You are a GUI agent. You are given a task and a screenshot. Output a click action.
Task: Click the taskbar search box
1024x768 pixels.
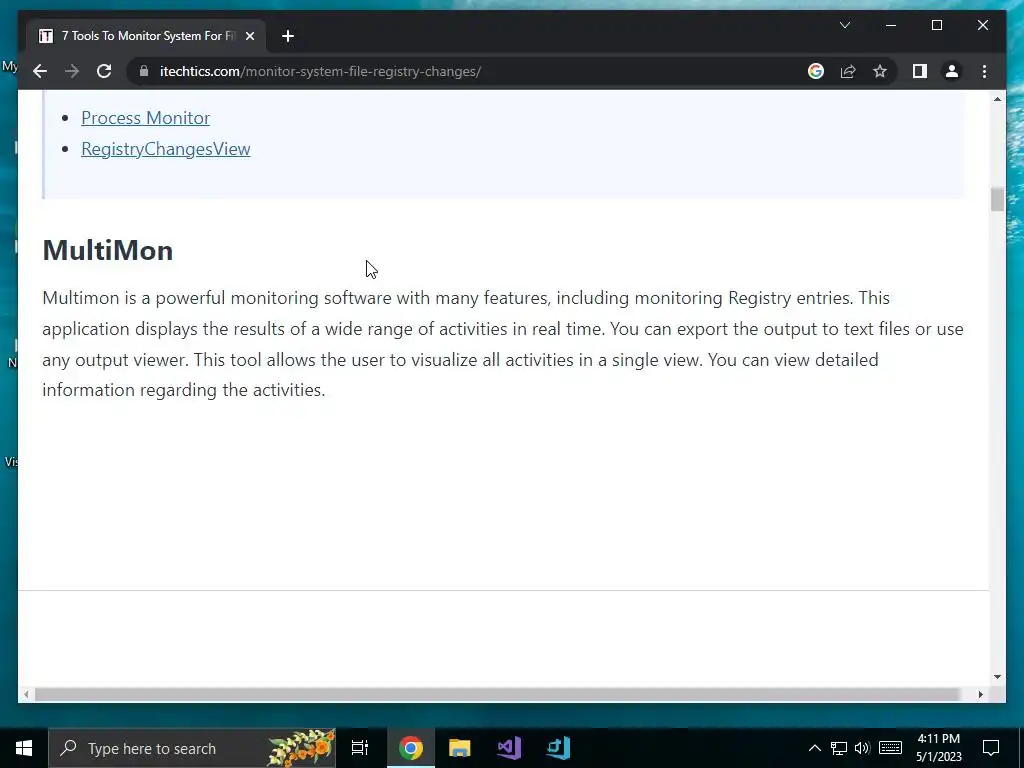point(192,748)
